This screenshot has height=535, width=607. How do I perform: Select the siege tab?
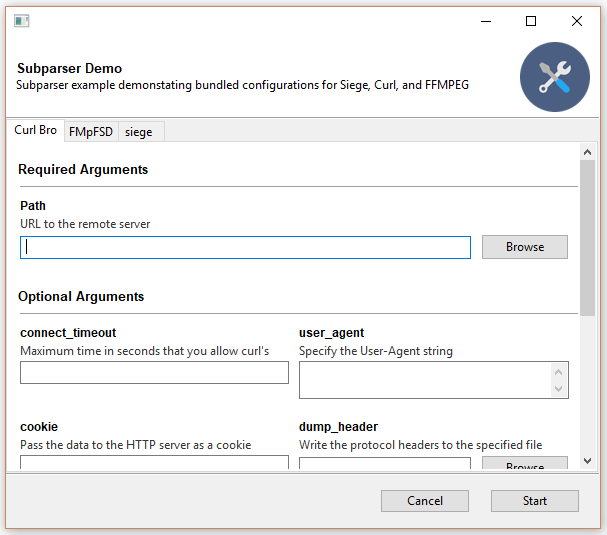[x=139, y=132]
